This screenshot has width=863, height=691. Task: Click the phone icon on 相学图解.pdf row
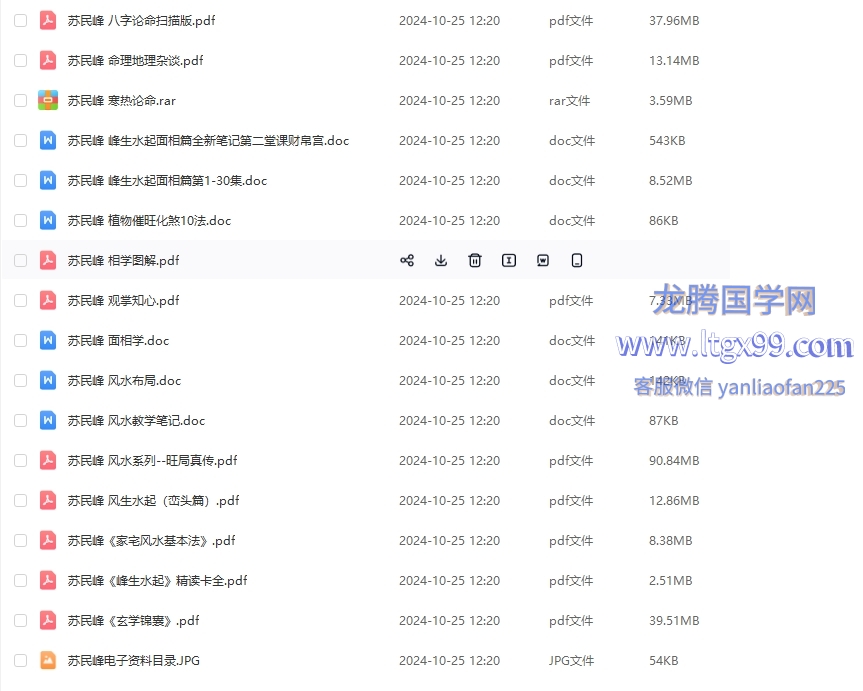tap(577, 260)
